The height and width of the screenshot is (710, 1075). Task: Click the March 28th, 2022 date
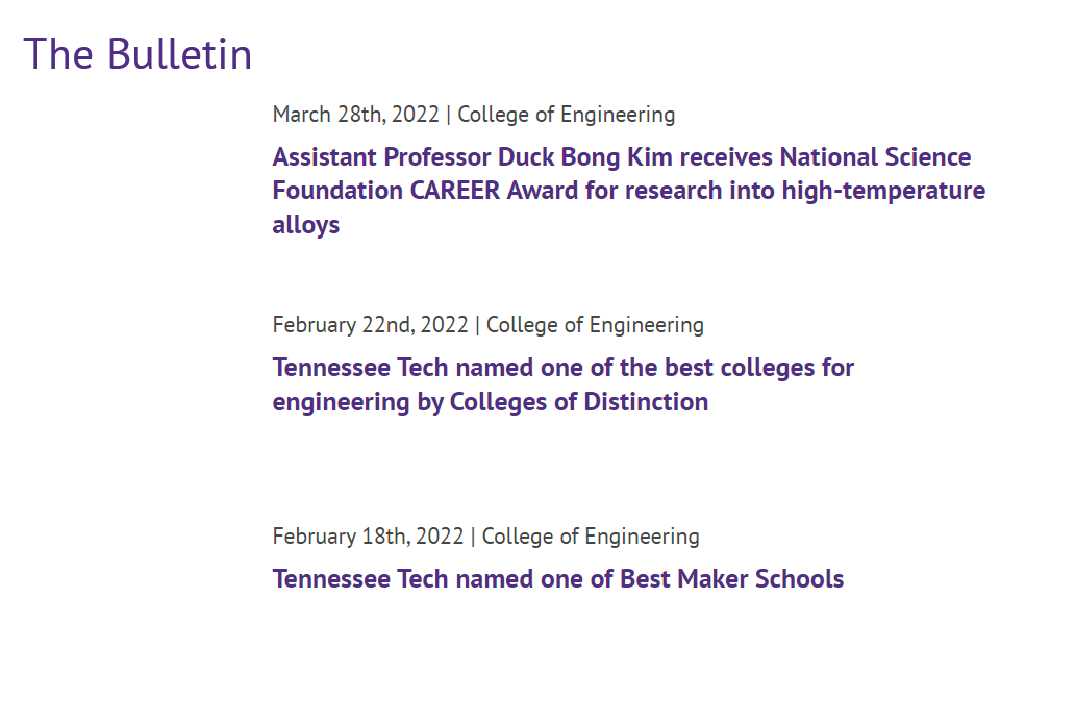tap(355, 115)
